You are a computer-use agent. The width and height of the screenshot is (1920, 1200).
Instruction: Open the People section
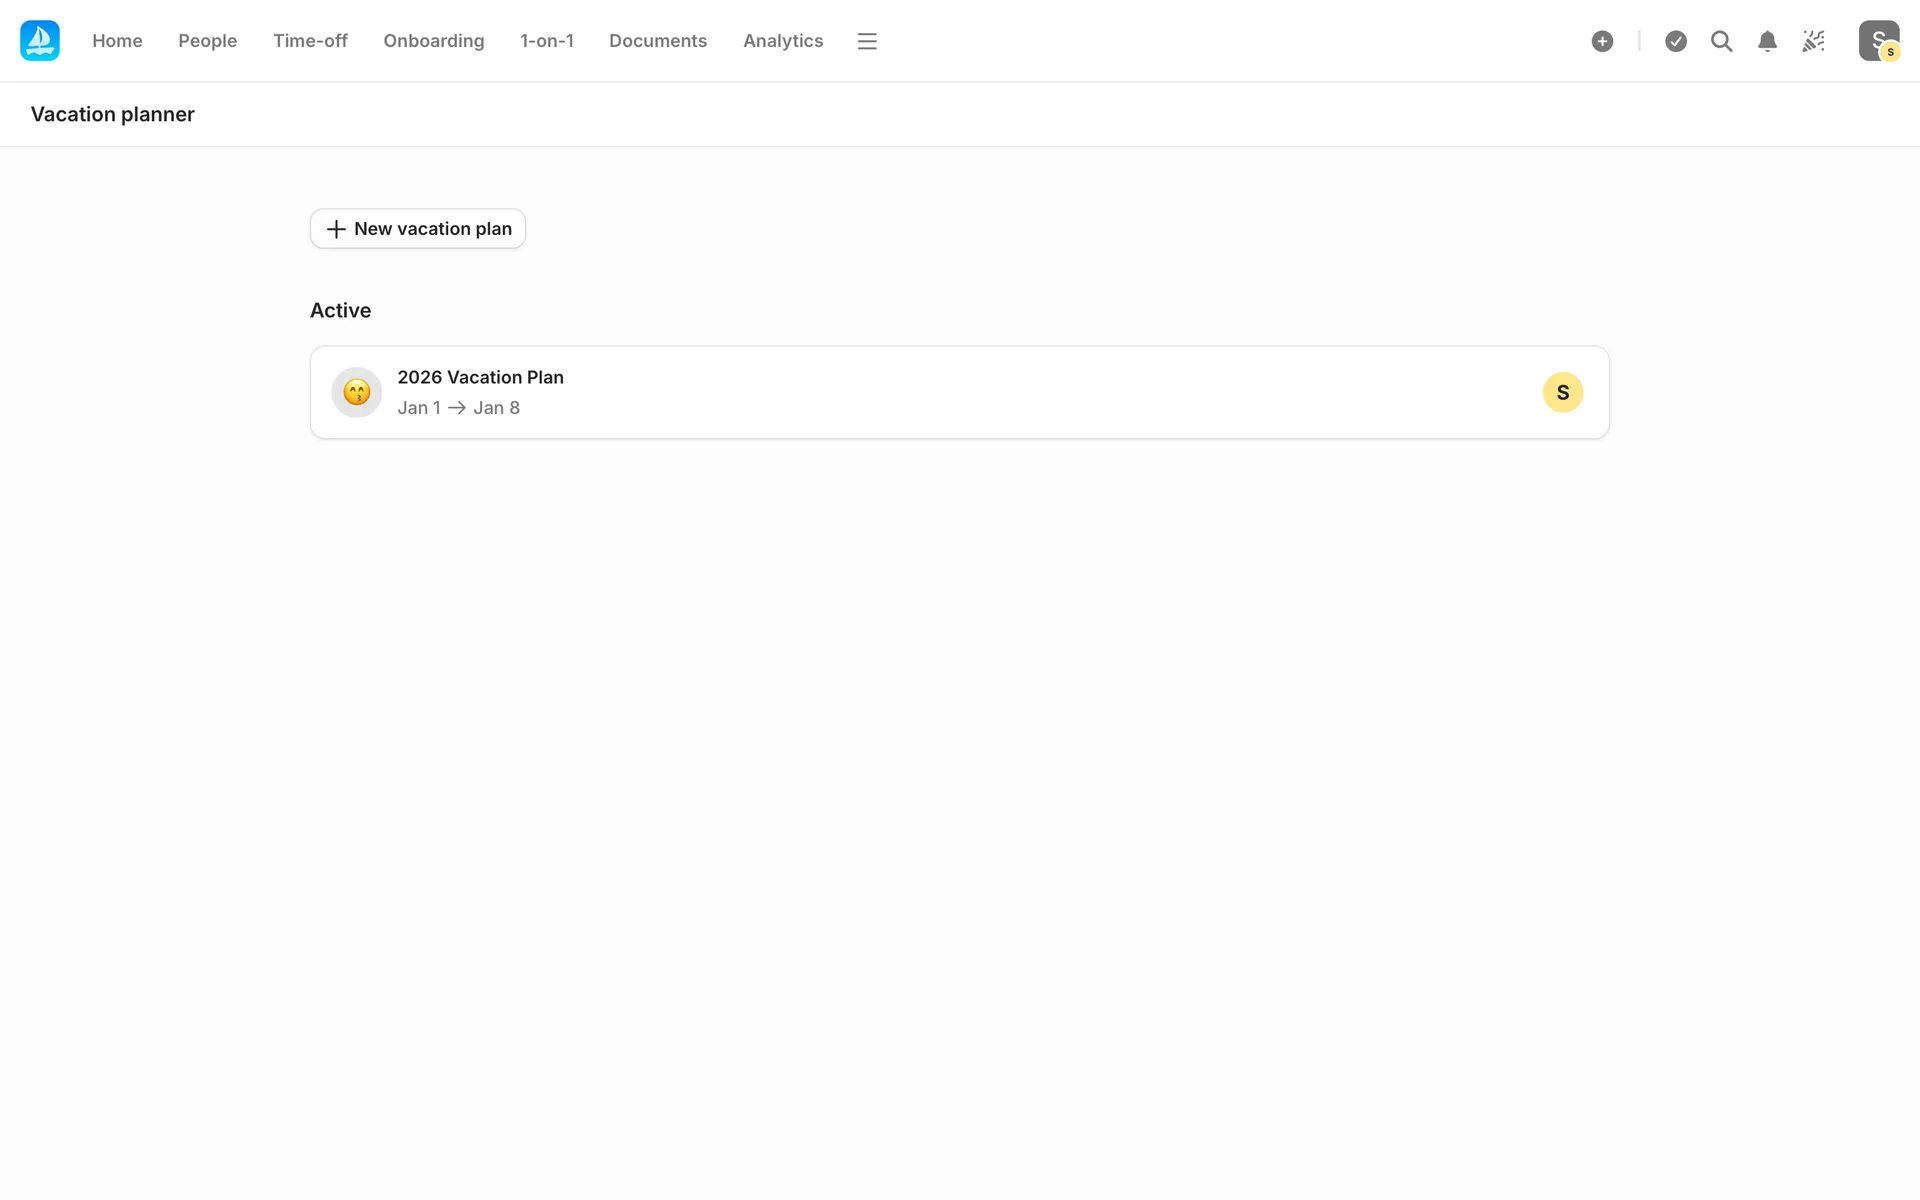click(x=207, y=41)
